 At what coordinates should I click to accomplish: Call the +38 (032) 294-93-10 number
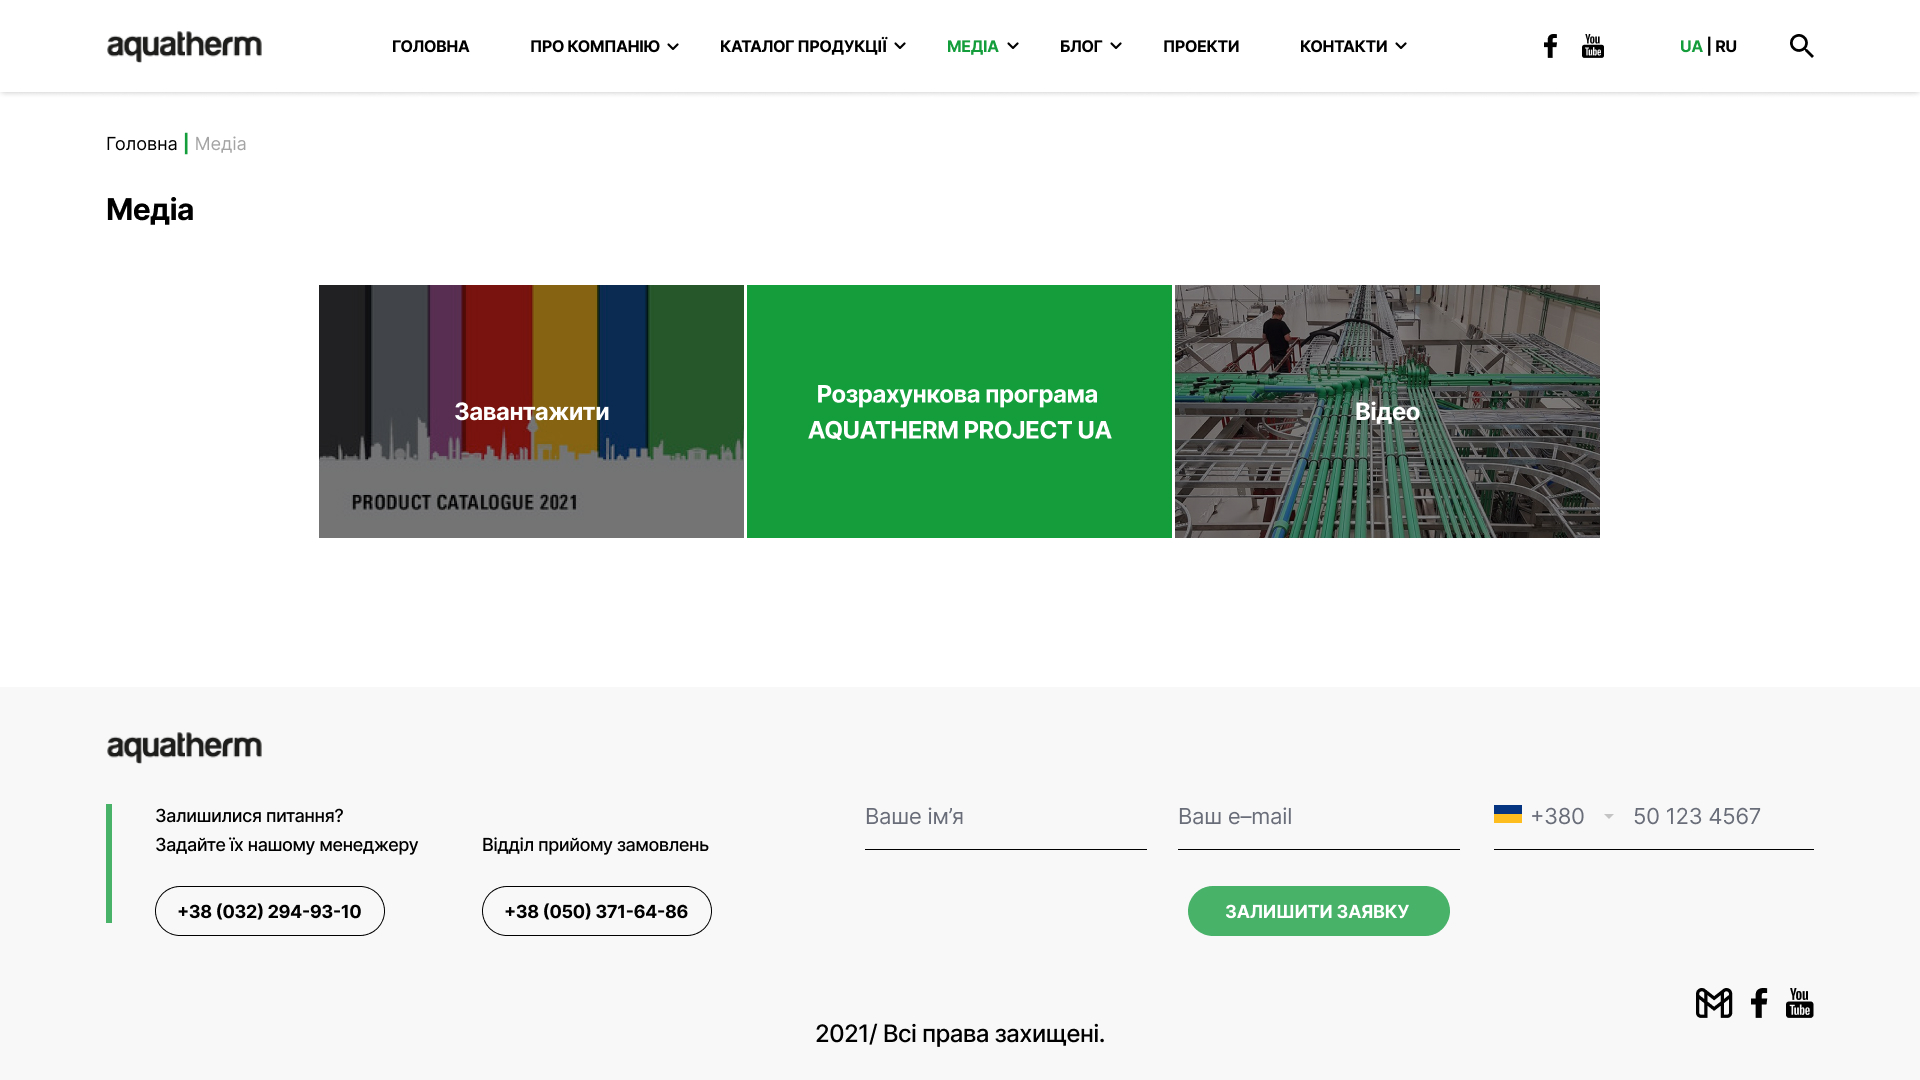(x=270, y=911)
